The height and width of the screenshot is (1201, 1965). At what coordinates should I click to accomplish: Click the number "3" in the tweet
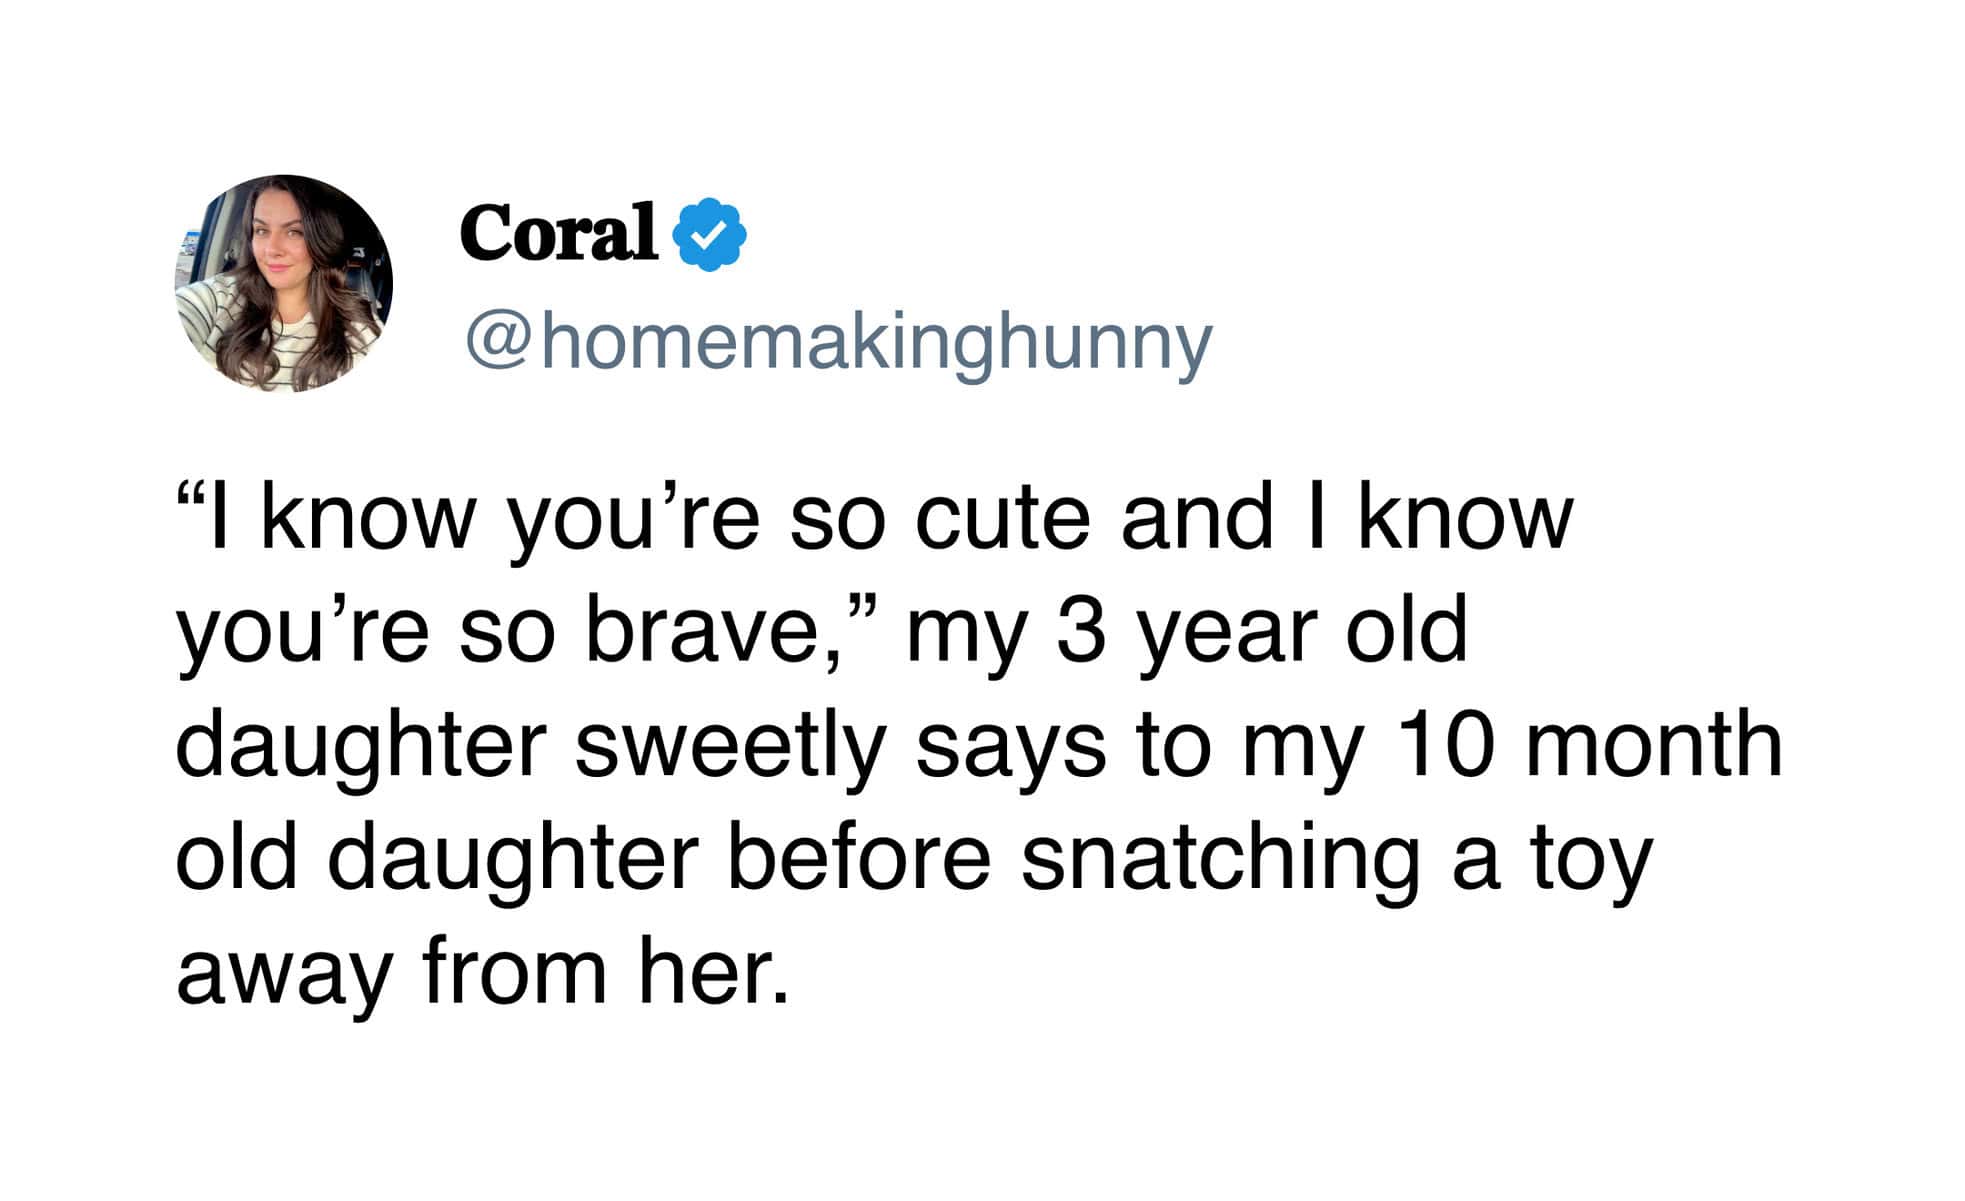pyautogui.click(x=1079, y=632)
